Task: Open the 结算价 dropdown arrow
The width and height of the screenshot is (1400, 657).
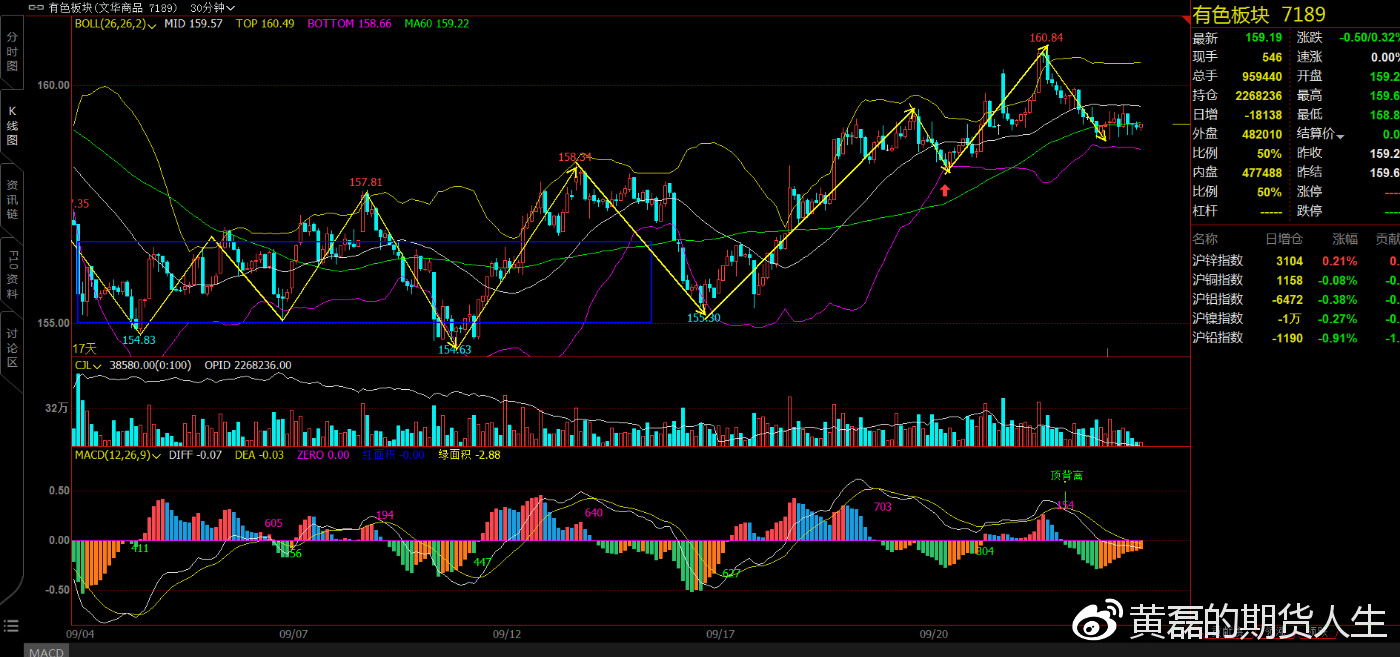Action: coord(1340,135)
